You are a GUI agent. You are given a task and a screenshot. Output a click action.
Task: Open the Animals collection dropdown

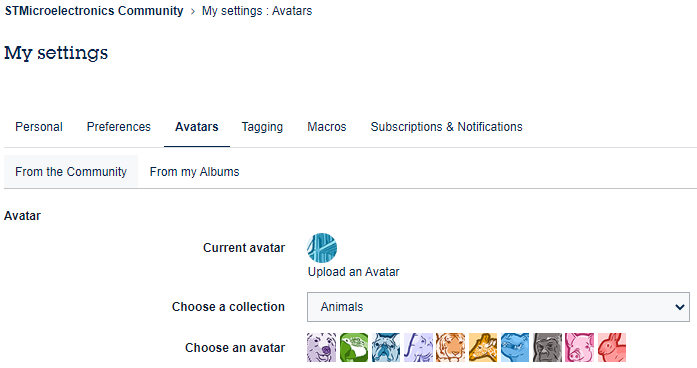coord(498,307)
